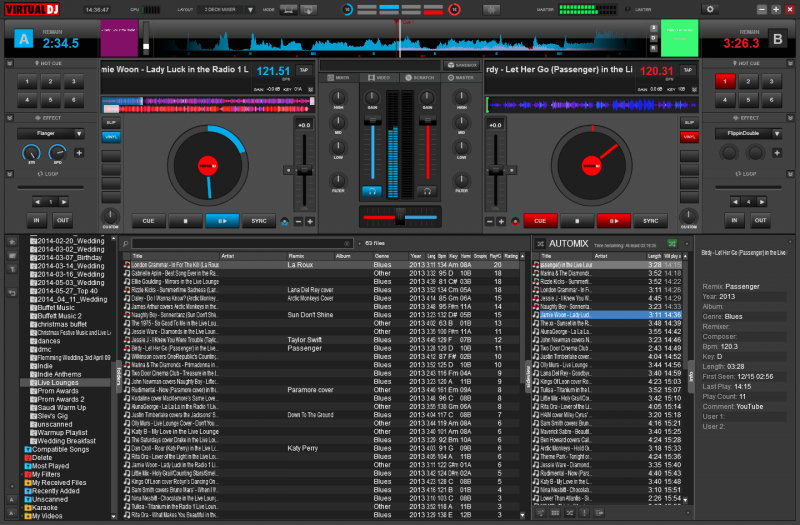Stop playback on deck B
The height and width of the screenshot is (525, 800).
577,221
